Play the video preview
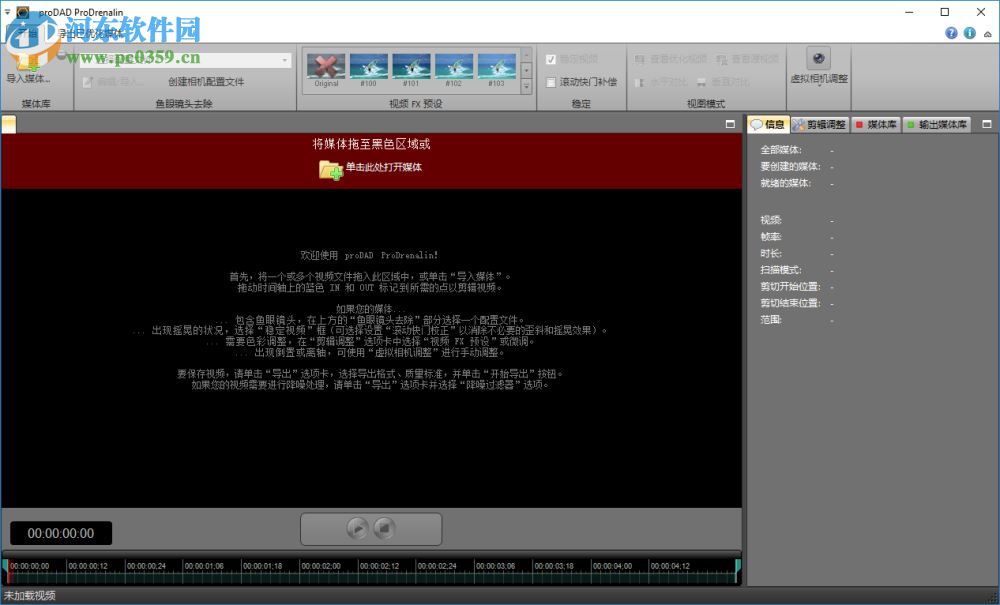Image resolution: width=1000 pixels, height=605 pixels. coord(357,528)
